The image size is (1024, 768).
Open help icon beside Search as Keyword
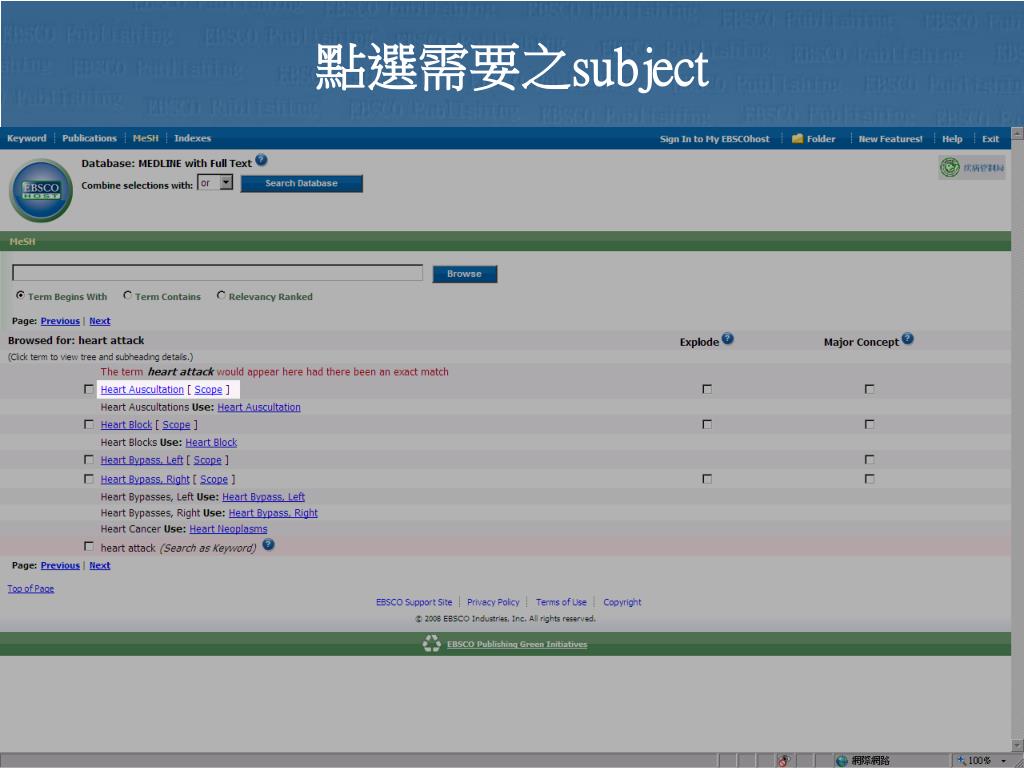point(268,545)
